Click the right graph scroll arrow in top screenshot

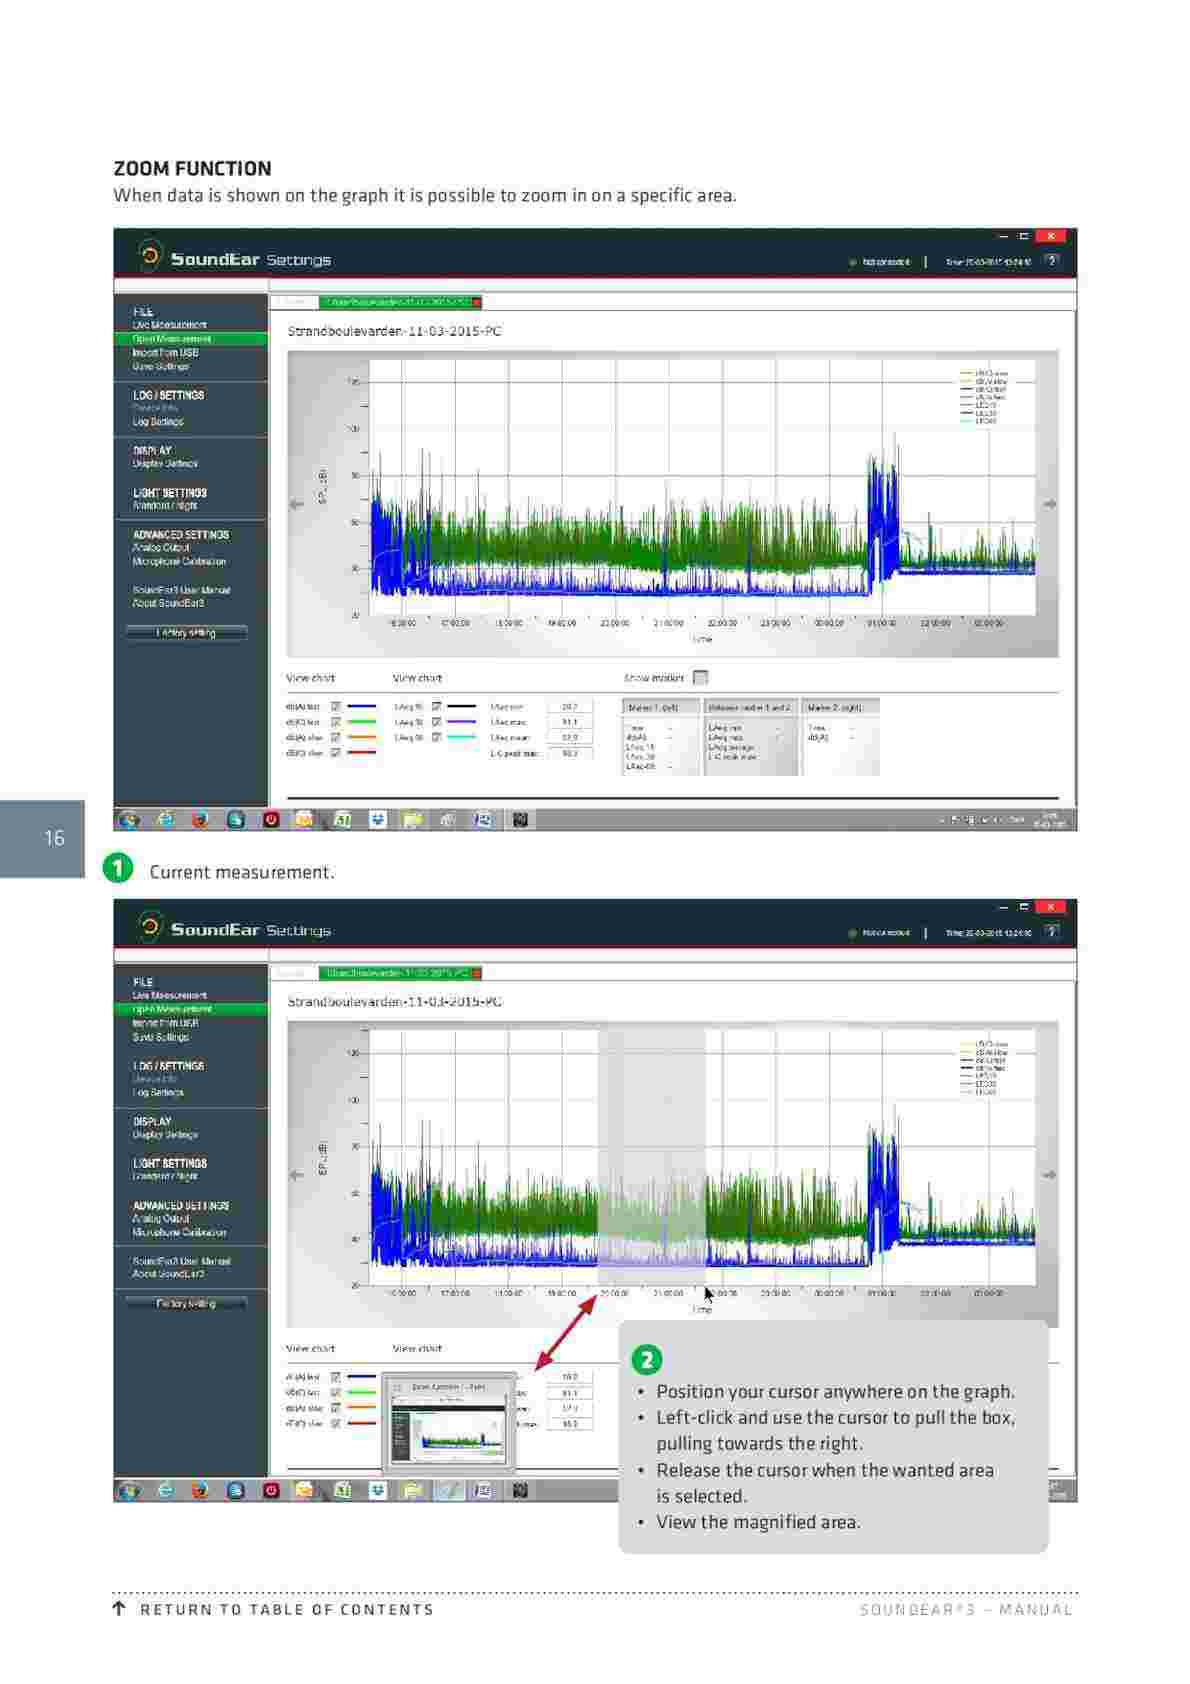click(x=1050, y=504)
